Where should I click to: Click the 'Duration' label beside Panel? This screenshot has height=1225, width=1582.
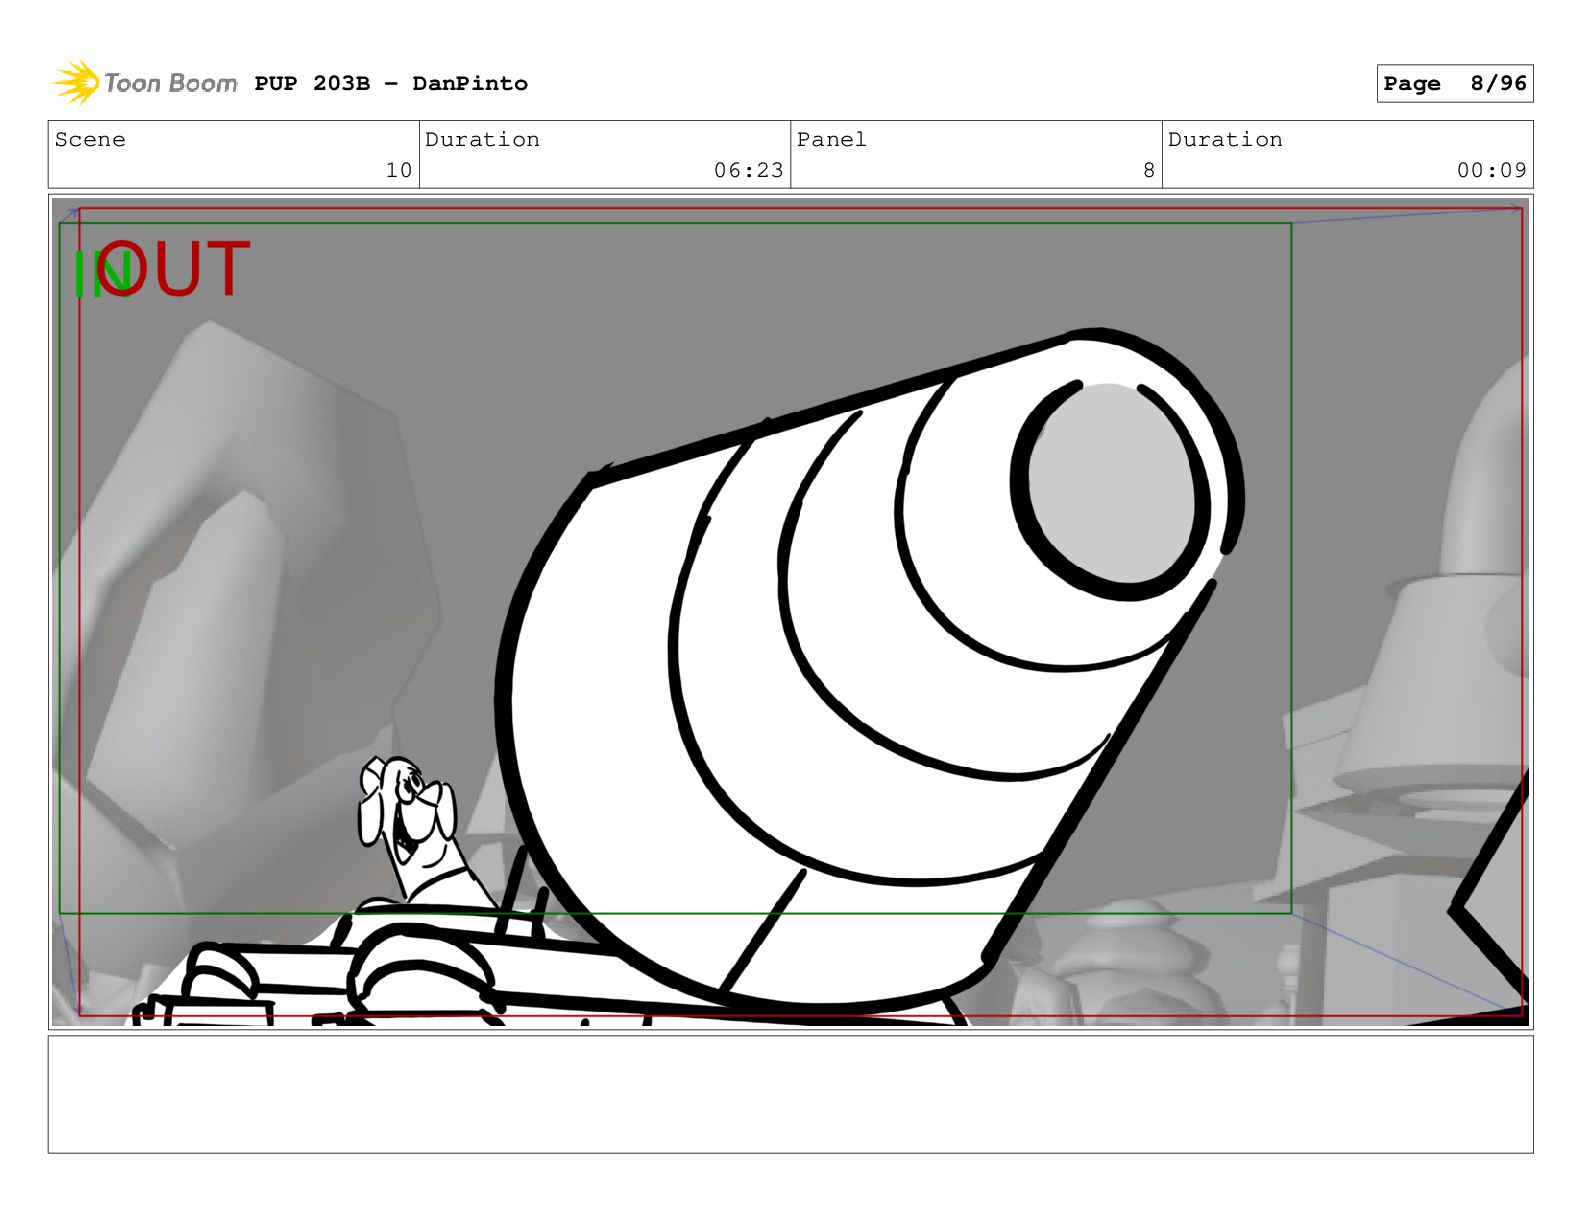click(1225, 139)
